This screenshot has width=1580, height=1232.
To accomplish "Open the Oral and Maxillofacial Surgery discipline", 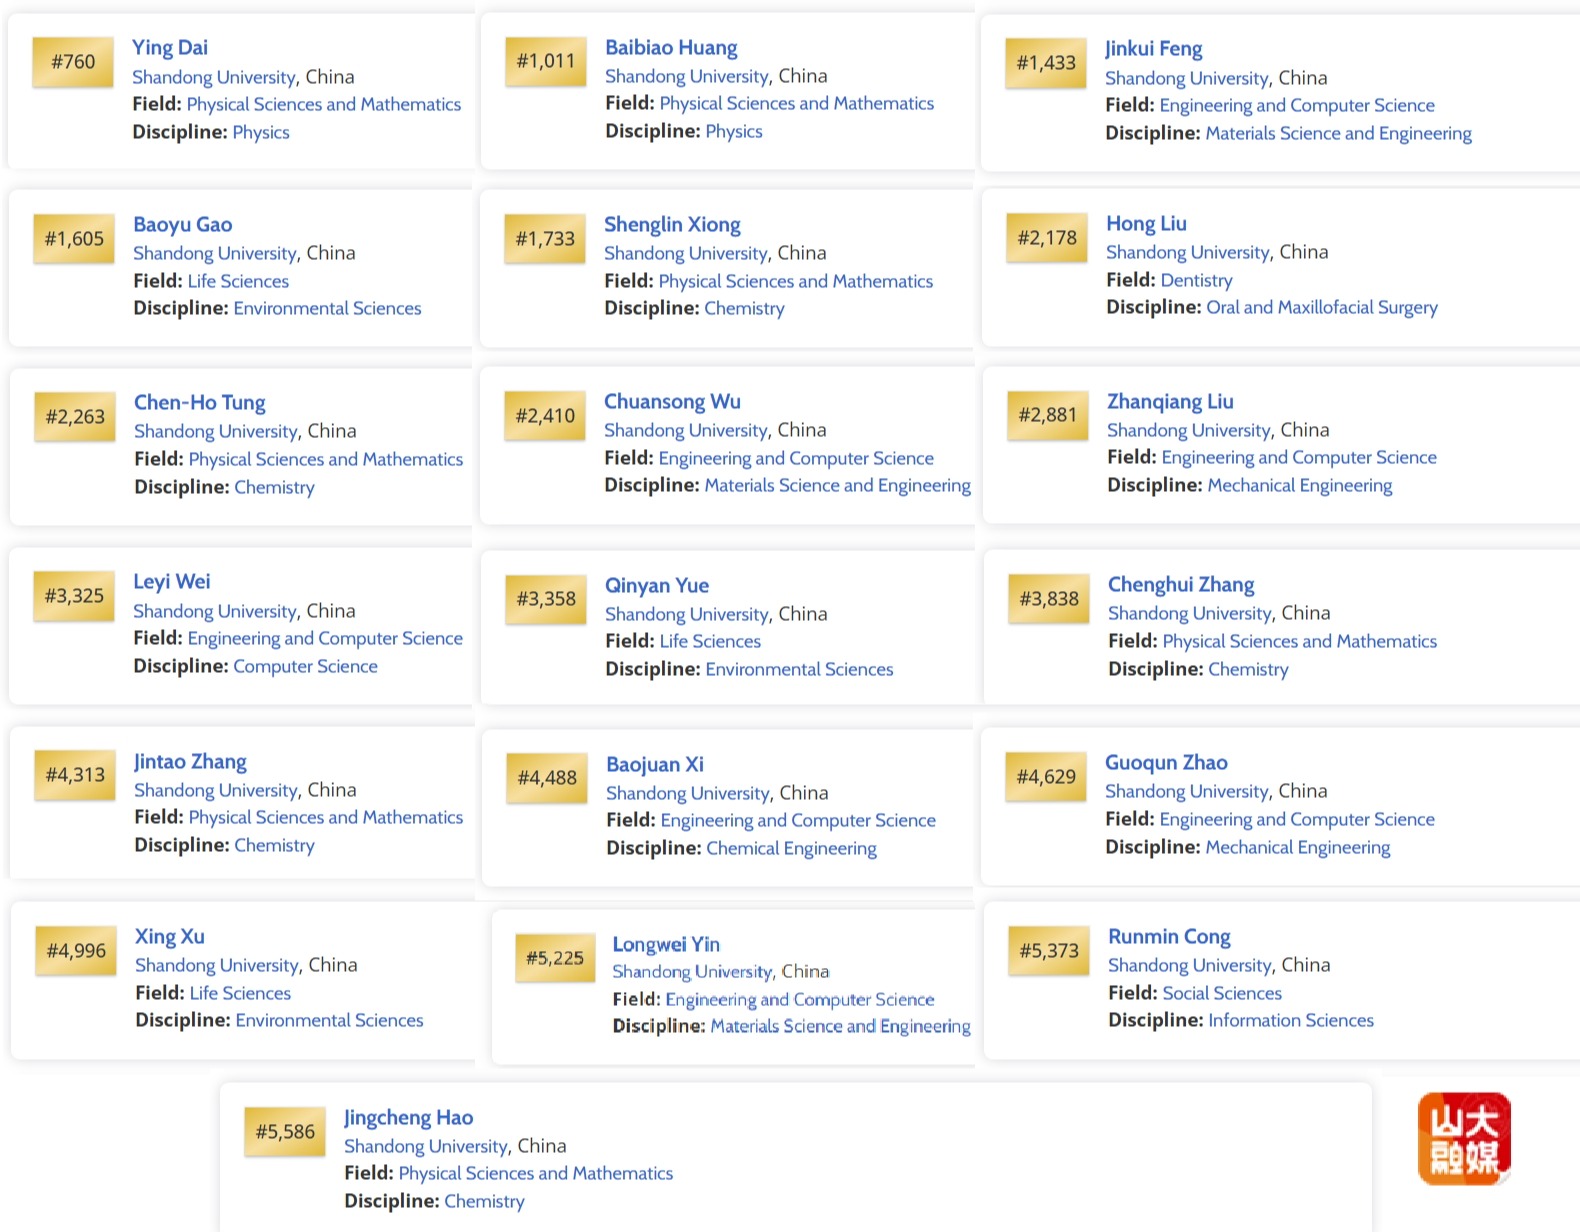I will click(1321, 307).
